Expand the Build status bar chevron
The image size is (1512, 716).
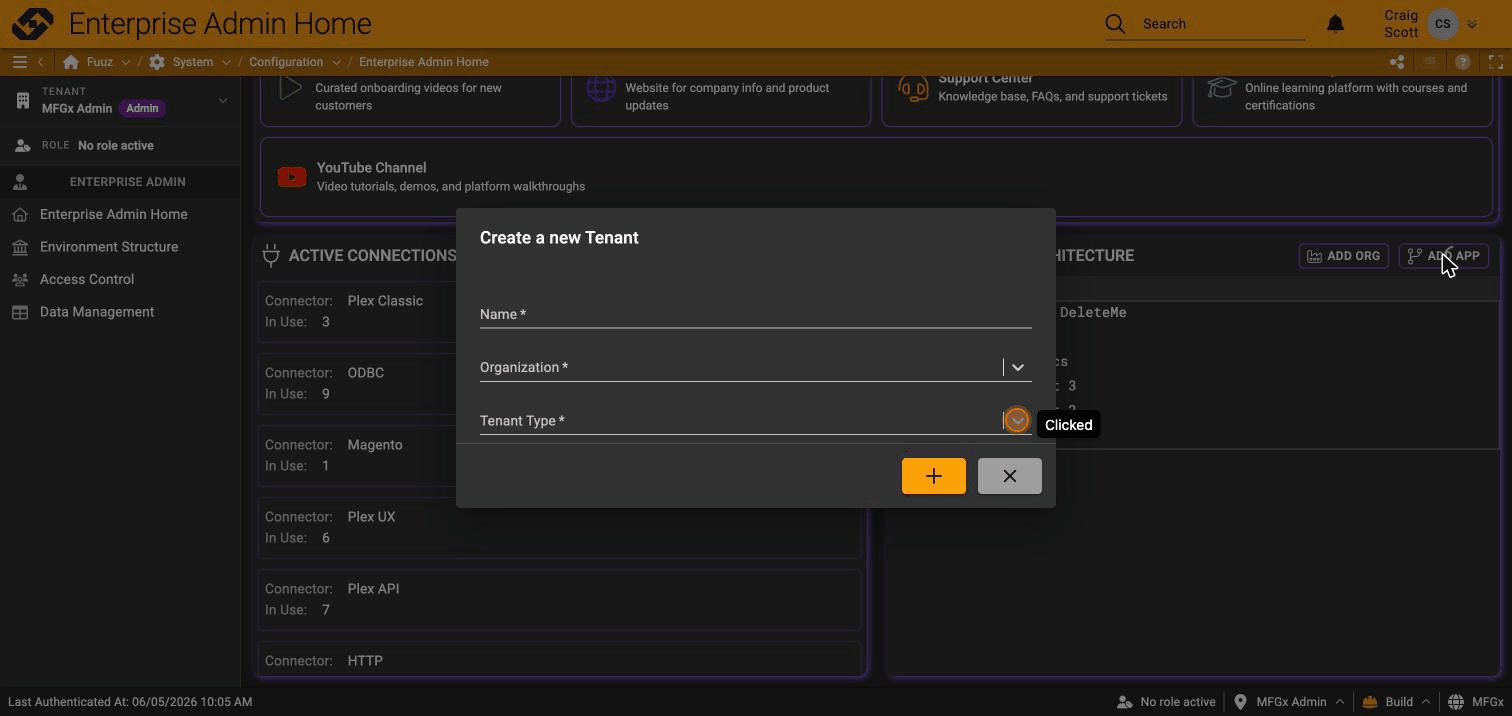click(x=1426, y=702)
